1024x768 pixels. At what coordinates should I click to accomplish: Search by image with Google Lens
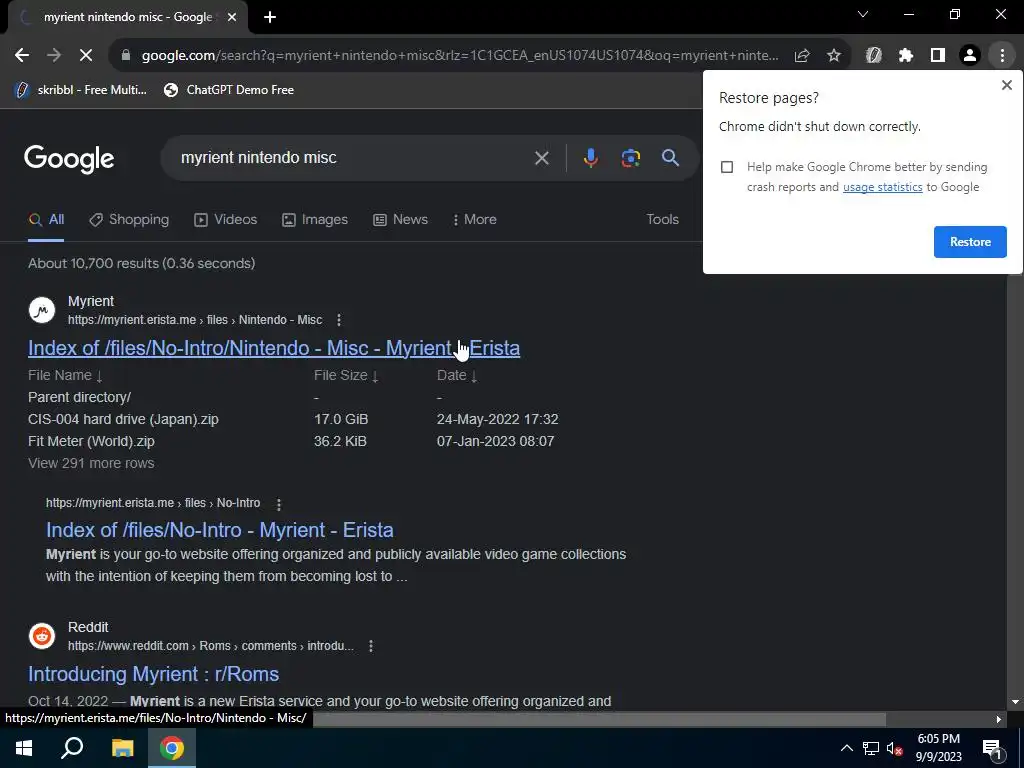(630, 158)
